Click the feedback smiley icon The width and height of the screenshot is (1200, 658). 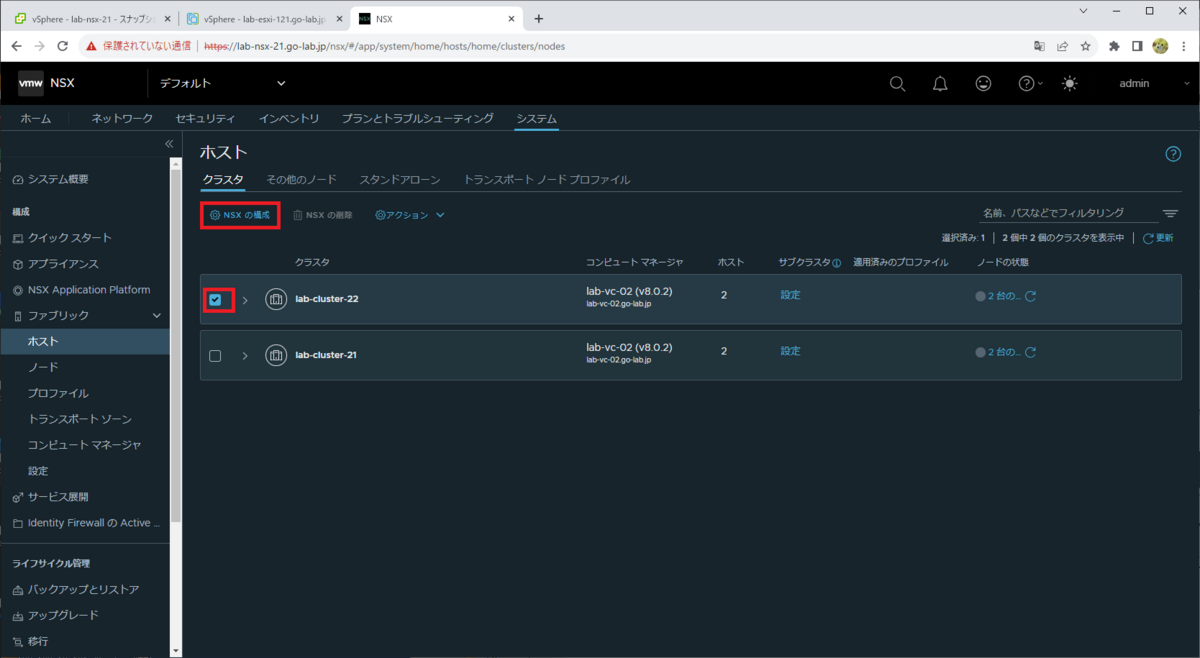(x=984, y=84)
